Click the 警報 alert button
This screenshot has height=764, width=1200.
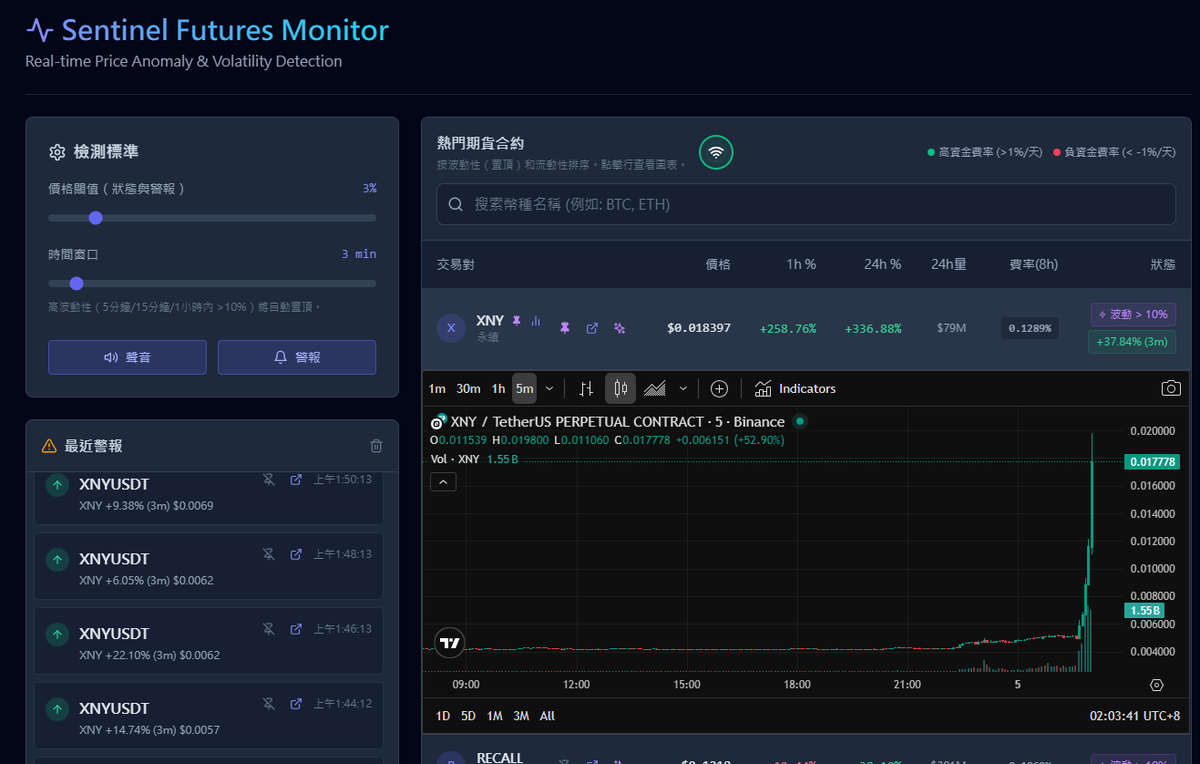(296, 357)
